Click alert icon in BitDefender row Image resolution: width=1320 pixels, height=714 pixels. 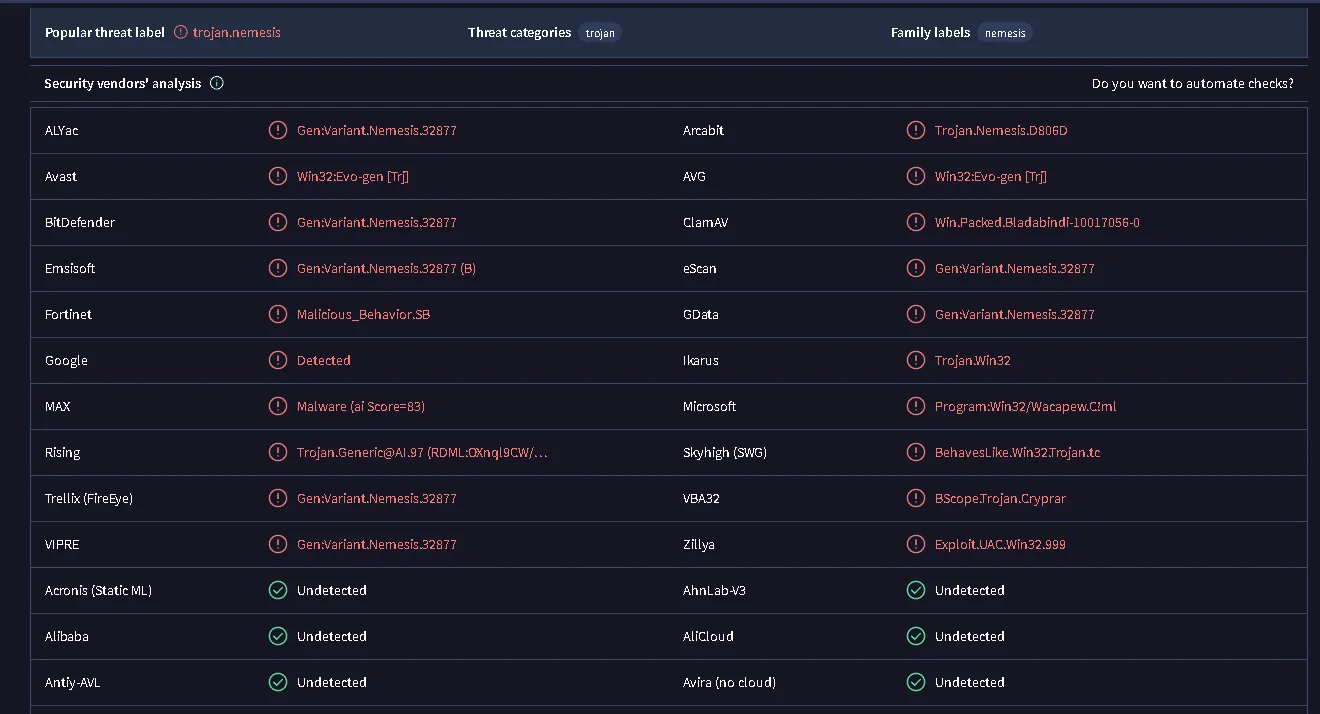tap(278, 222)
